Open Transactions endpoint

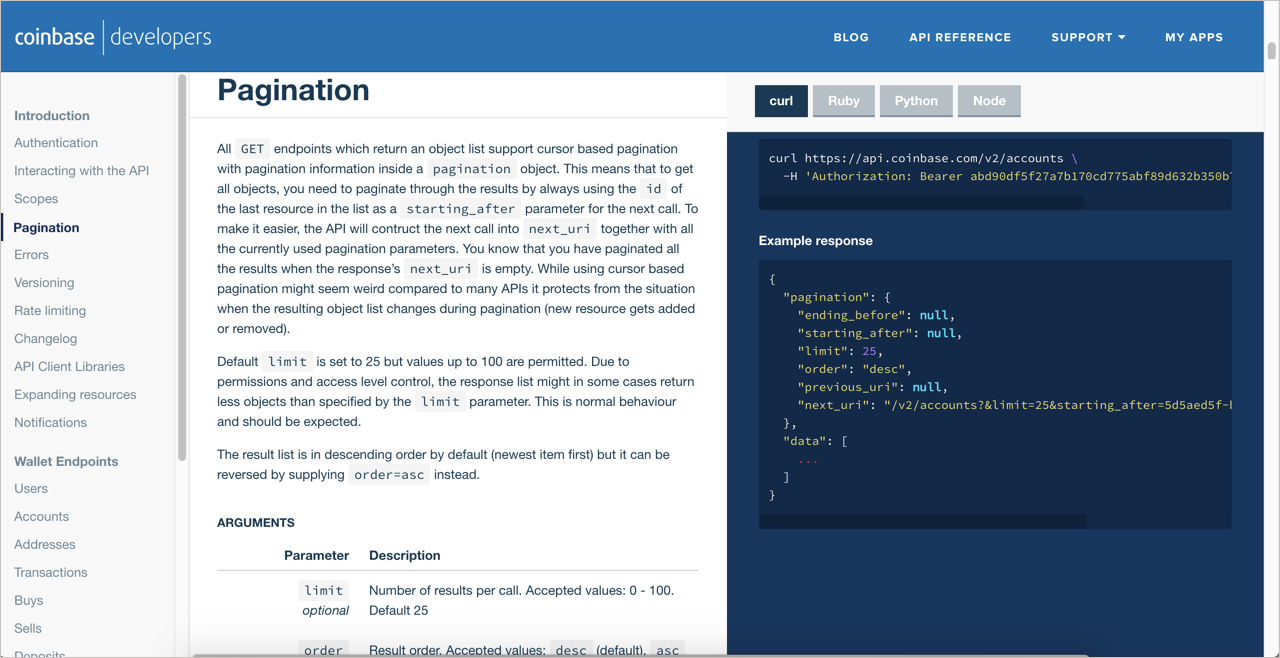(x=51, y=573)
